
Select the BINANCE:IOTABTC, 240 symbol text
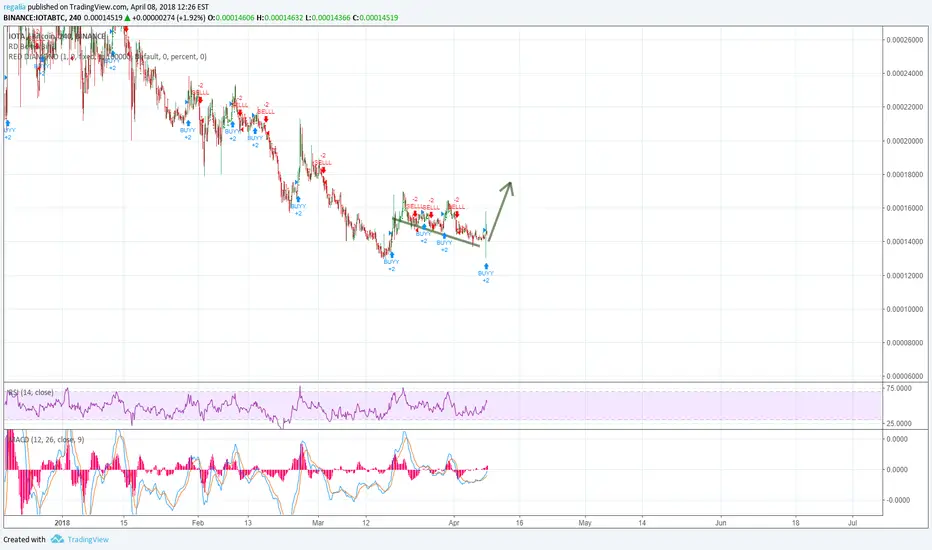click(42, 18)
